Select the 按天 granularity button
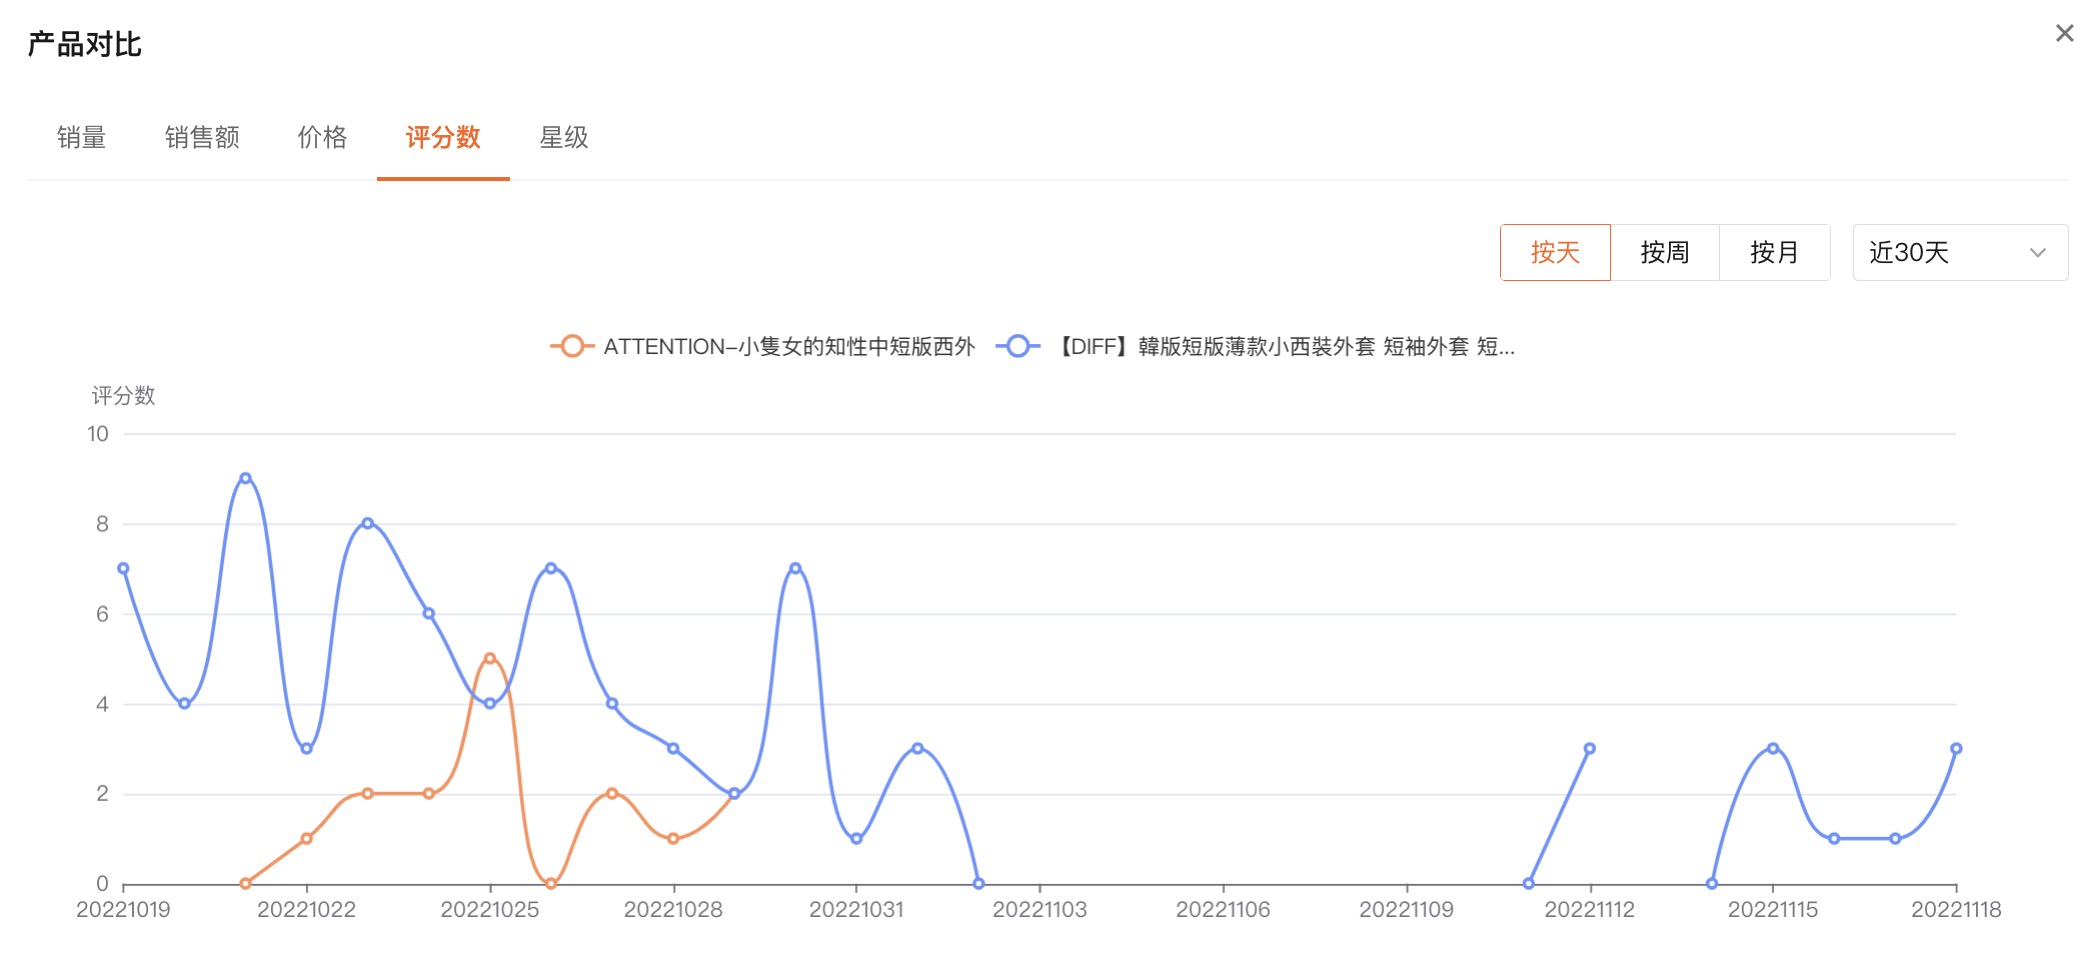 [1554, 253]
